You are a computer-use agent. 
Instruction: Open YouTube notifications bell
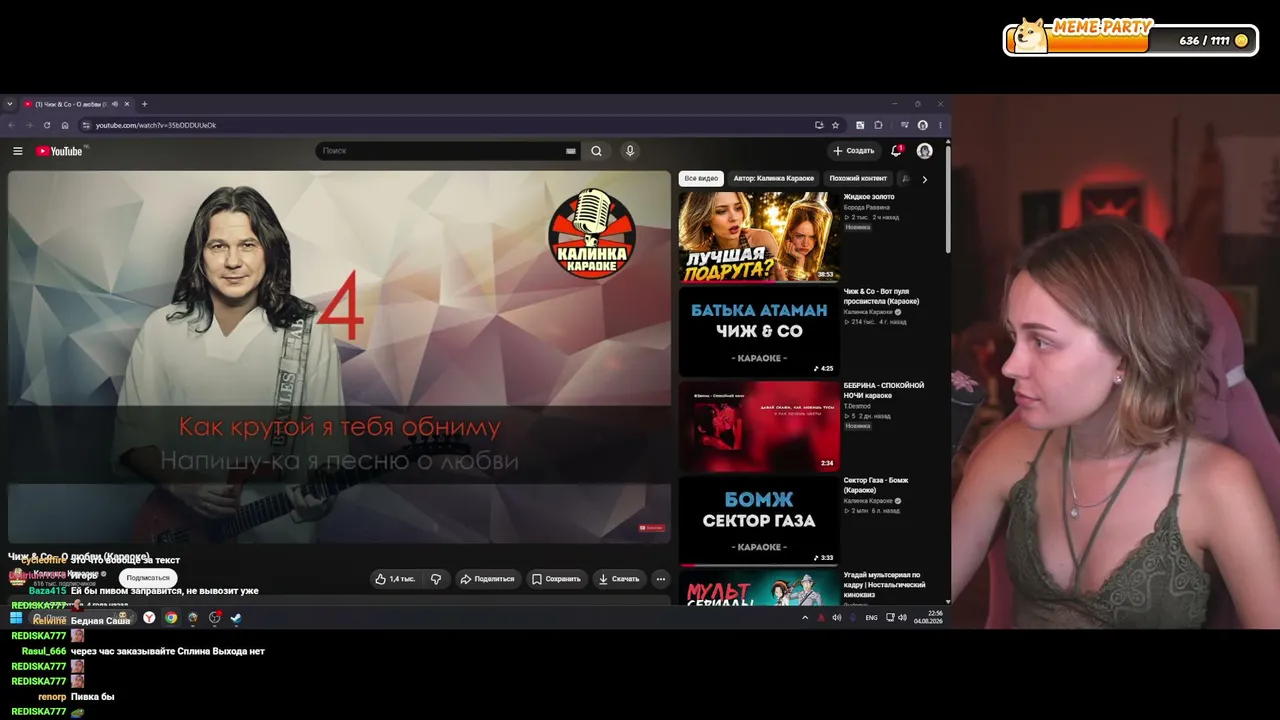coord(897,151)
